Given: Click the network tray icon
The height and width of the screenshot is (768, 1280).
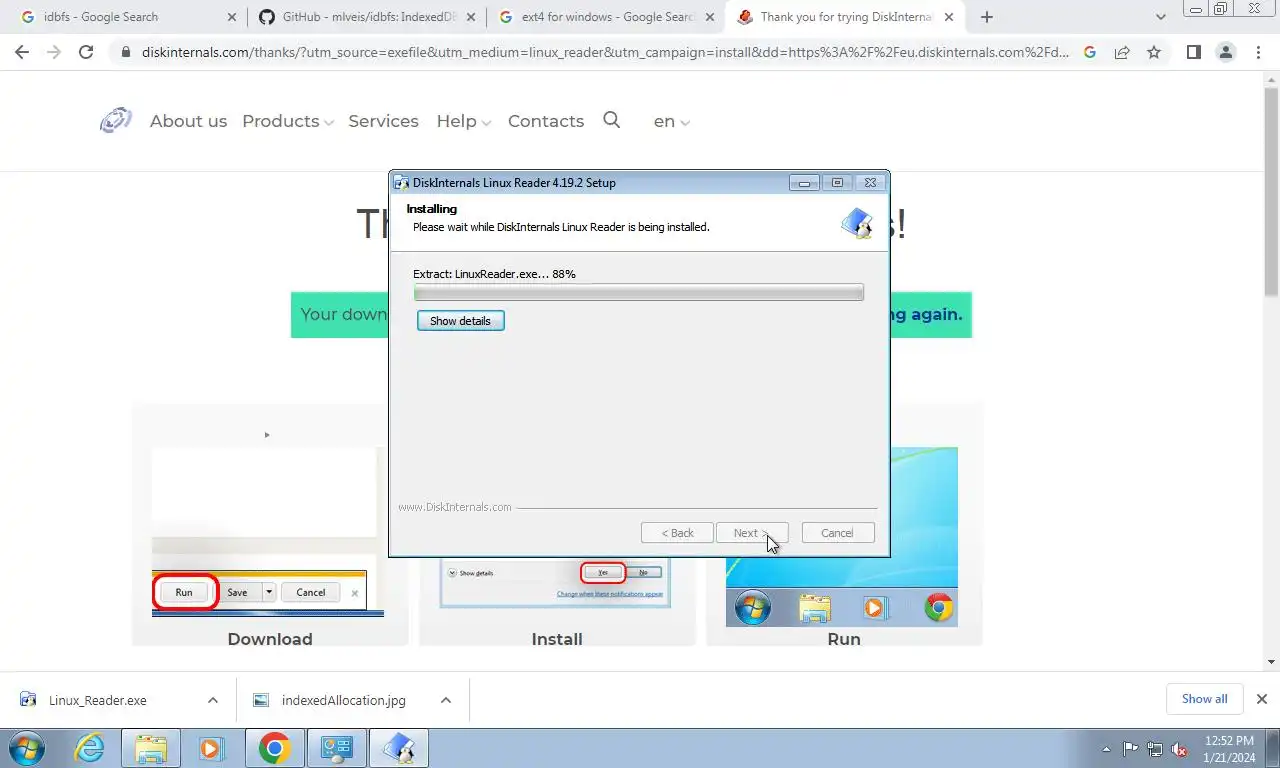Looking at the screenshot, I should pyautogui.click(x=1155, y=749).
